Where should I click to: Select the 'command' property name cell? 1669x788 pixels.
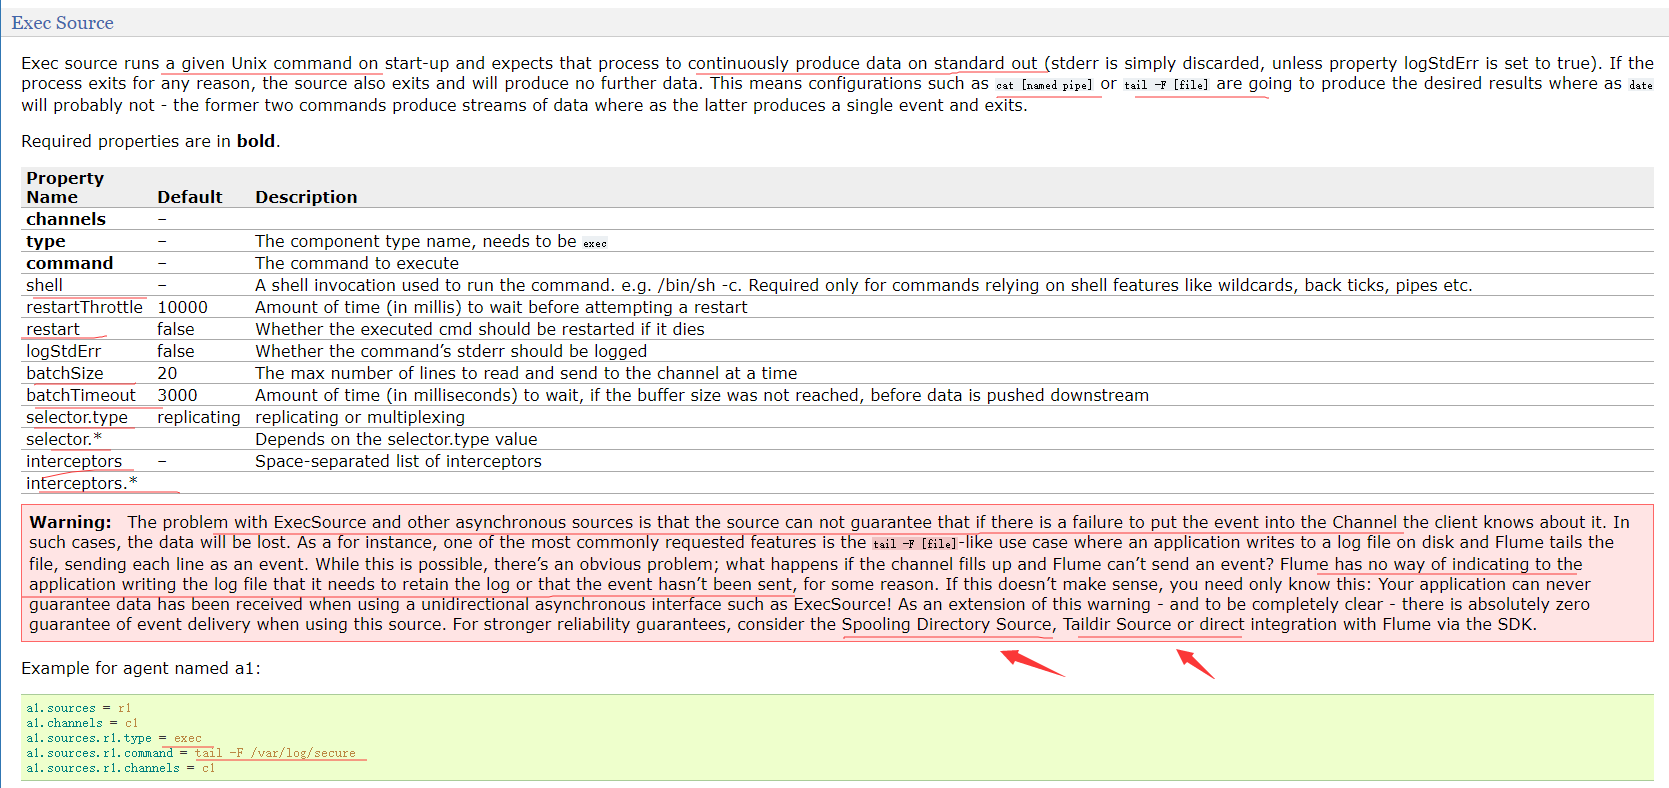click(x=70, y=263)
